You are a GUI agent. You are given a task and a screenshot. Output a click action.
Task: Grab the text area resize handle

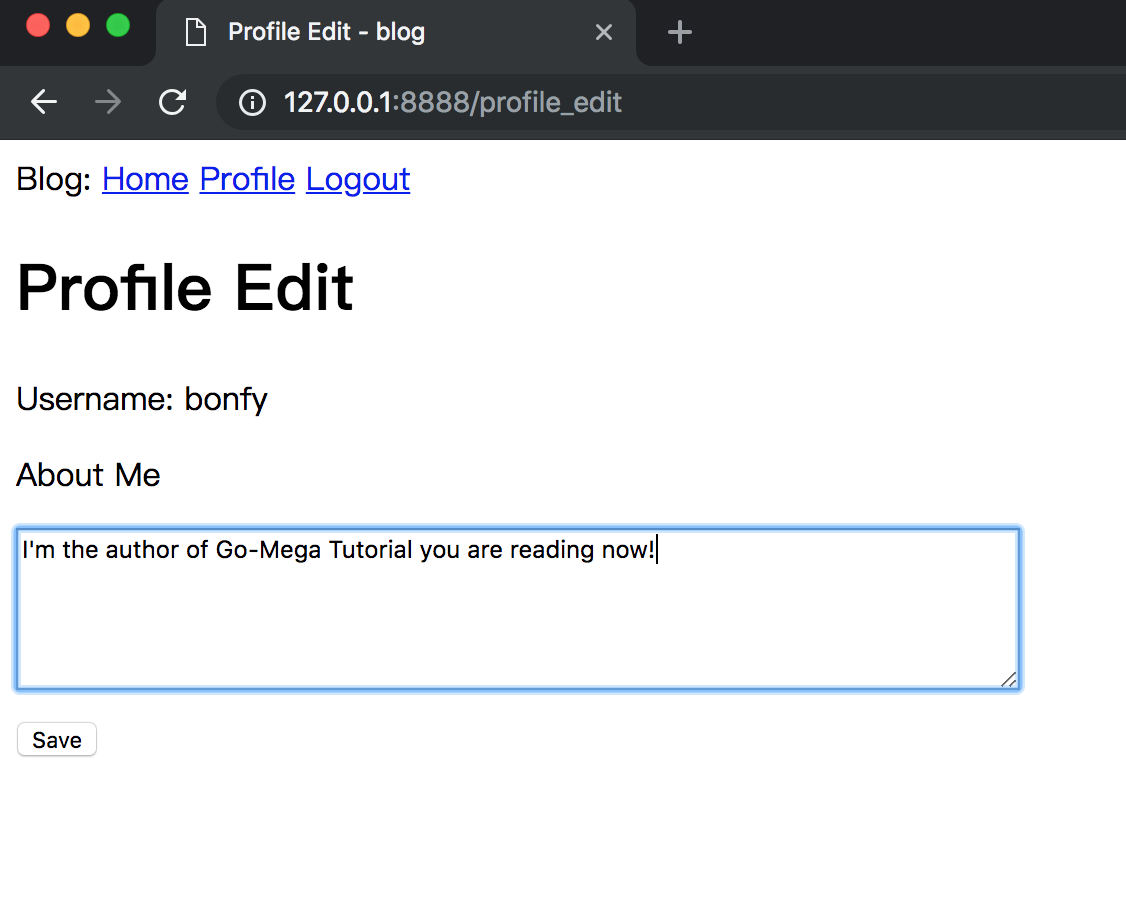pos(1009,680)
